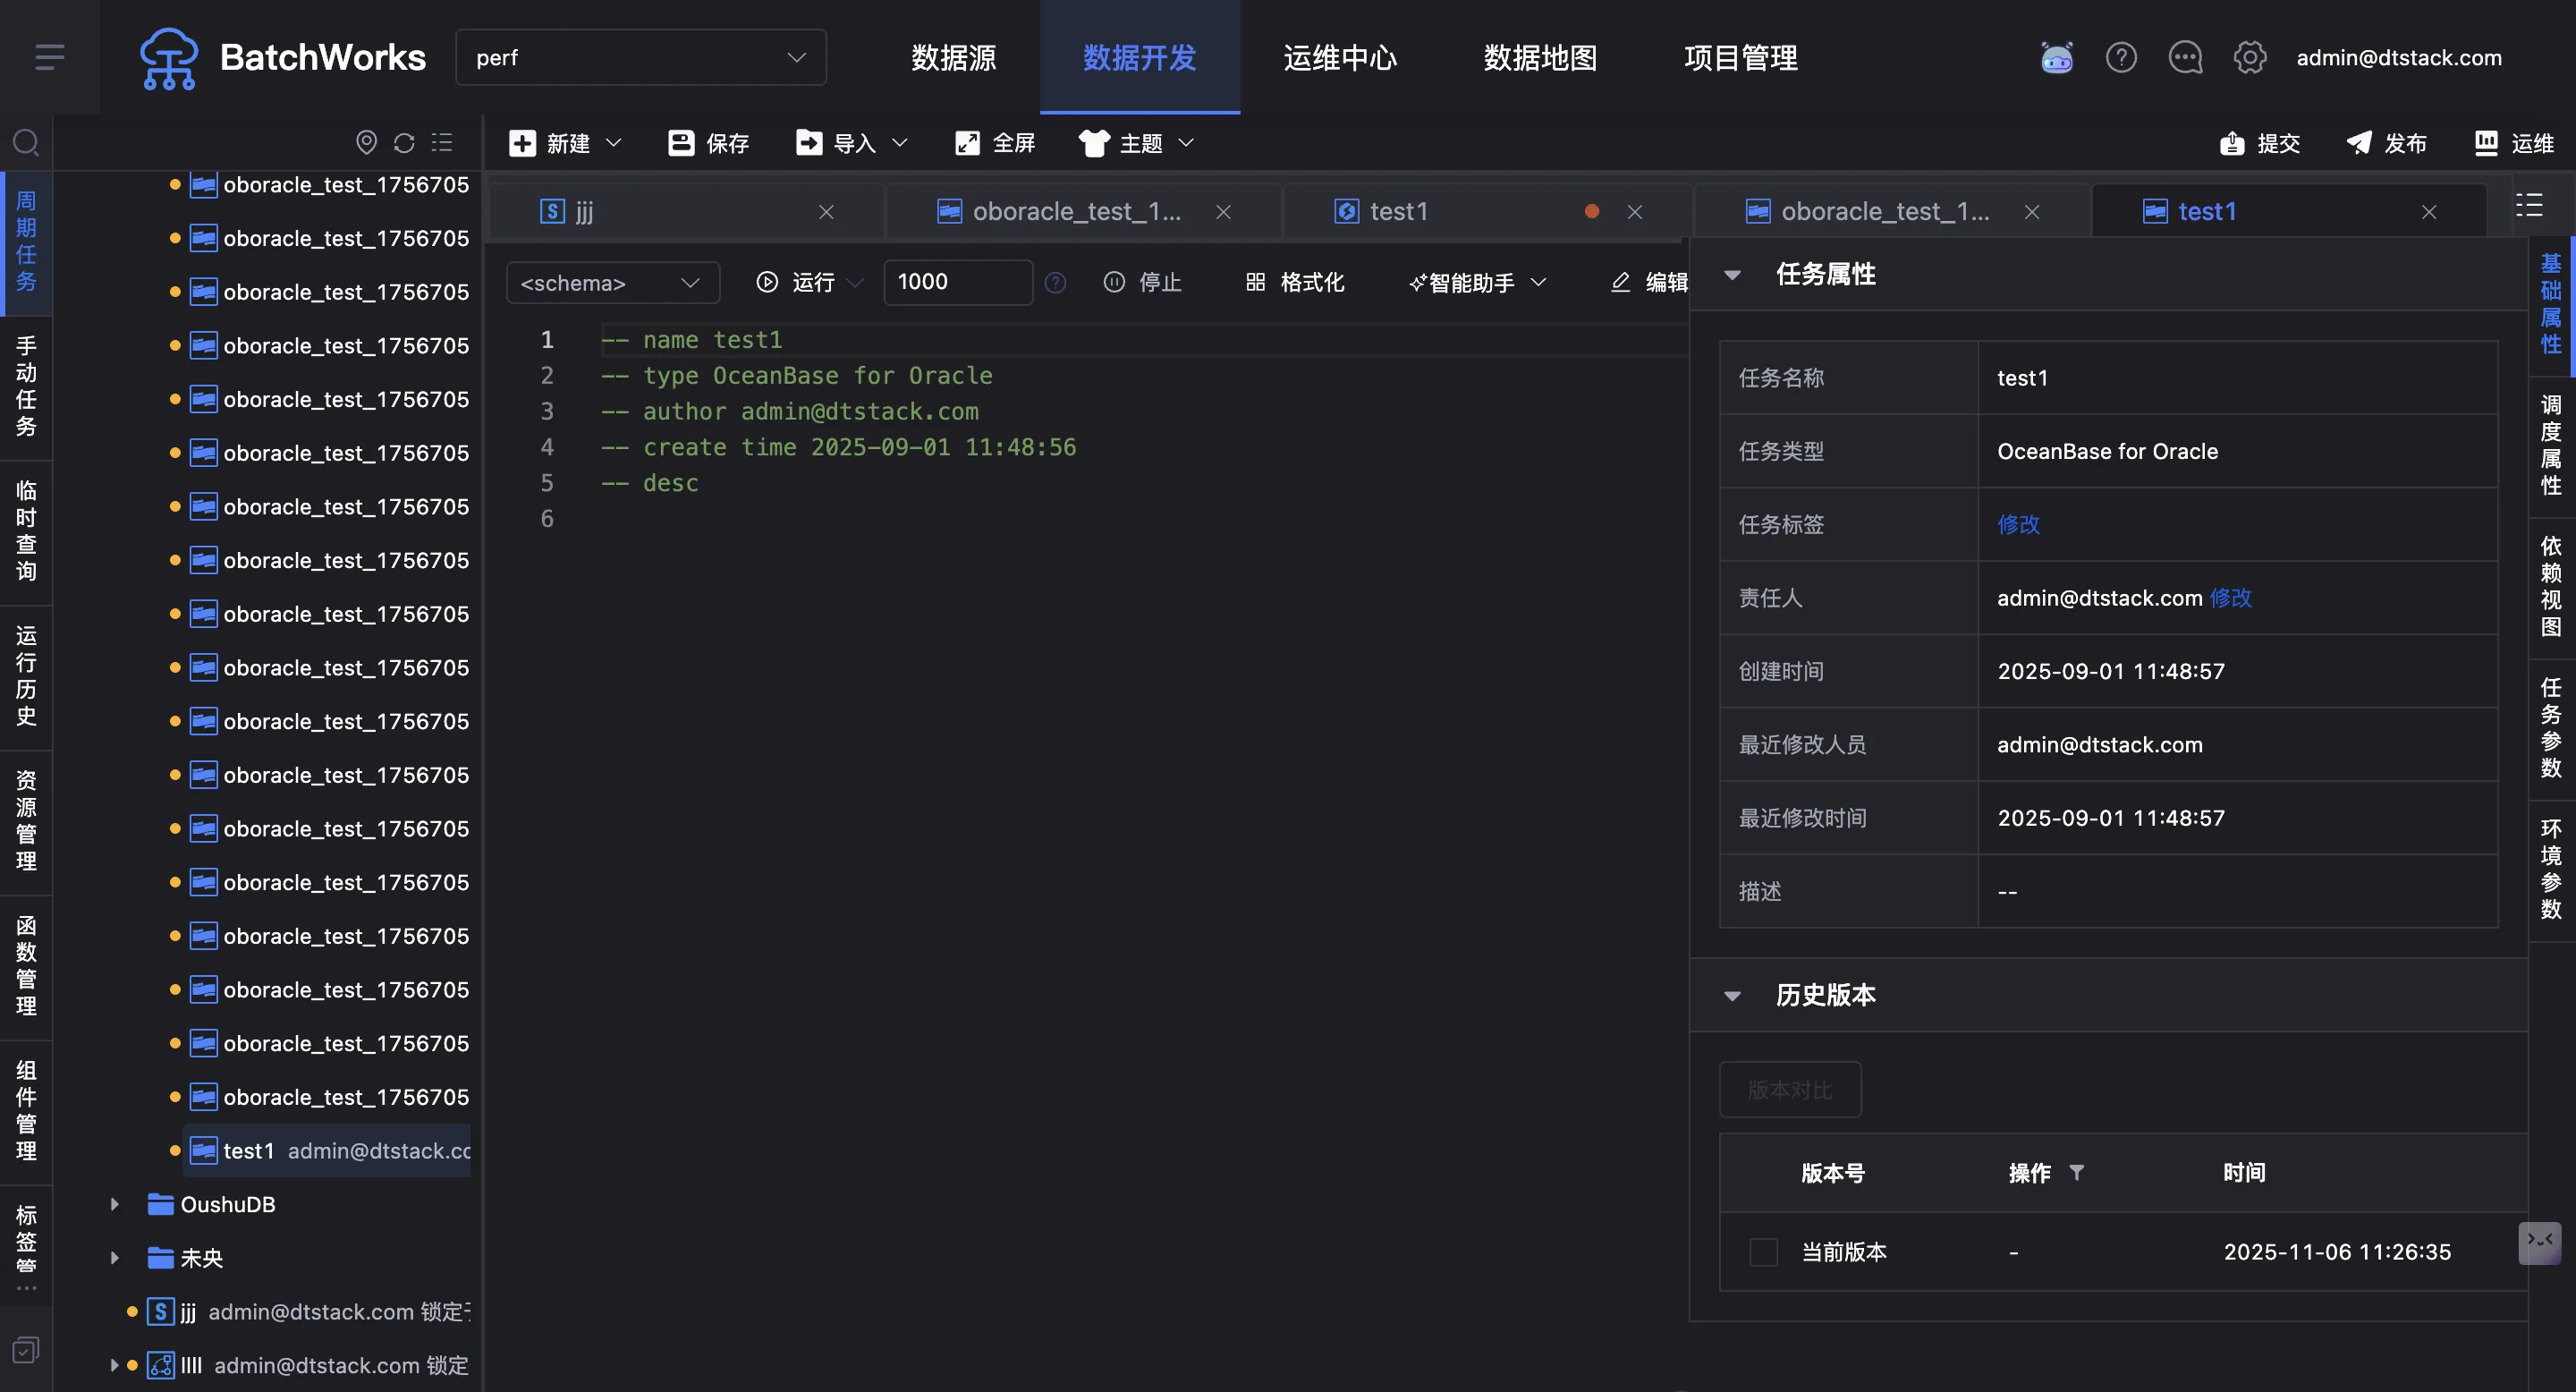Collapse the 任务属性 section
Screen dimensions: 2576x1392
[1733, 275]
